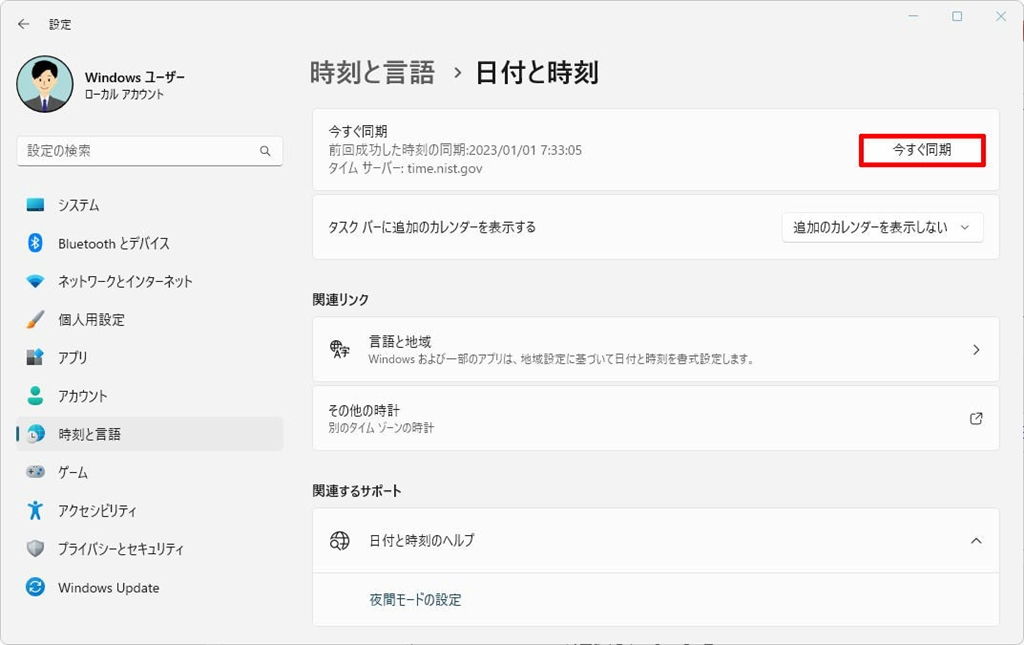The image size is (1024, 645).
Task: Select アクセシビリティ in sidebar
Action: 150,510
